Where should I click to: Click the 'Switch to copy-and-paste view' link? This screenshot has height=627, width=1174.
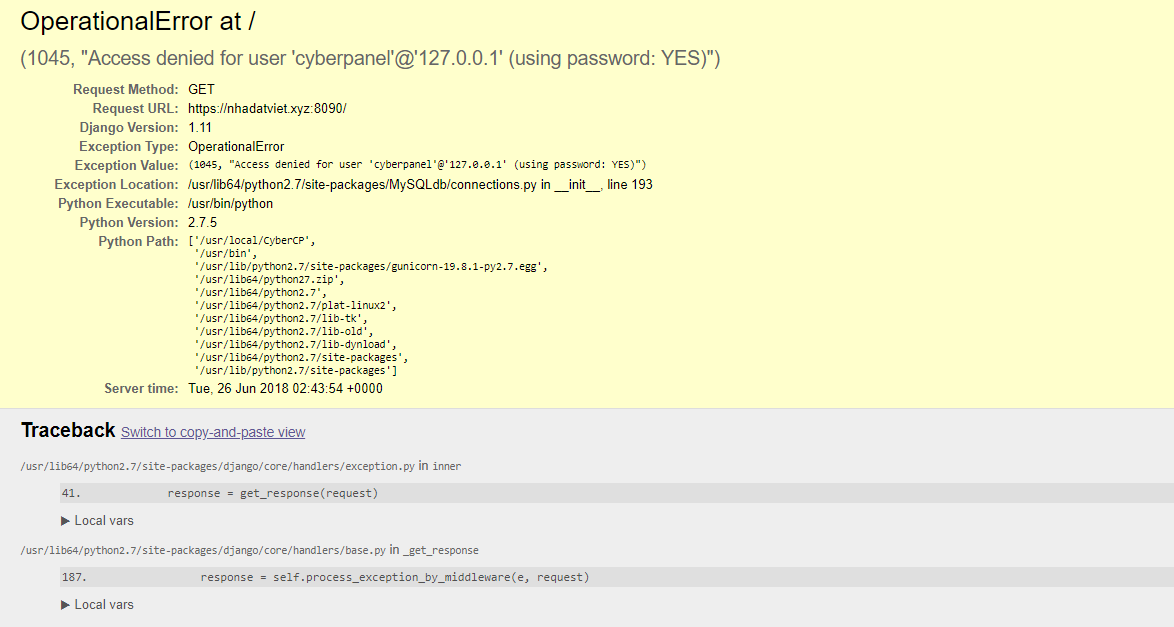[x=213, y=432]
